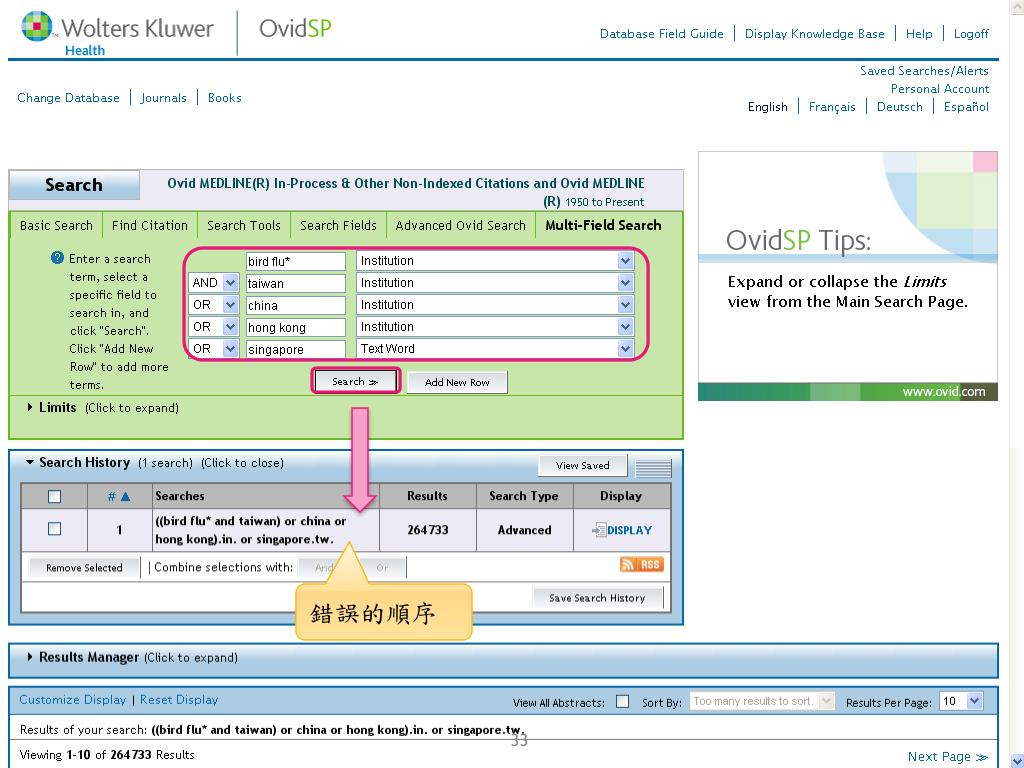The height and width of the screenshot is (768, 1024).
Task: Click the bird flu* search term field
Action: 296,261
